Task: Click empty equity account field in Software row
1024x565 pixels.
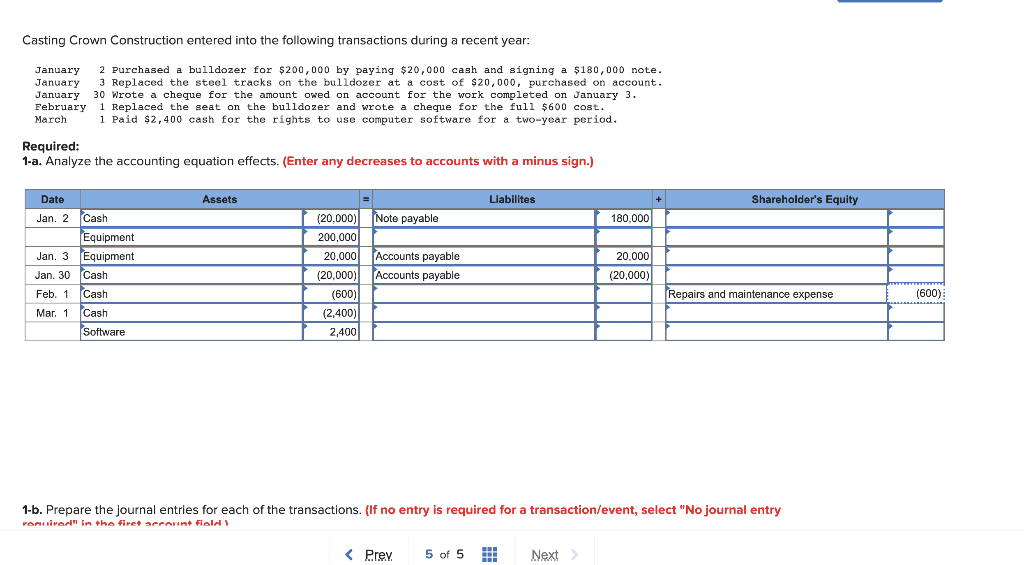Action: [776, 332]
